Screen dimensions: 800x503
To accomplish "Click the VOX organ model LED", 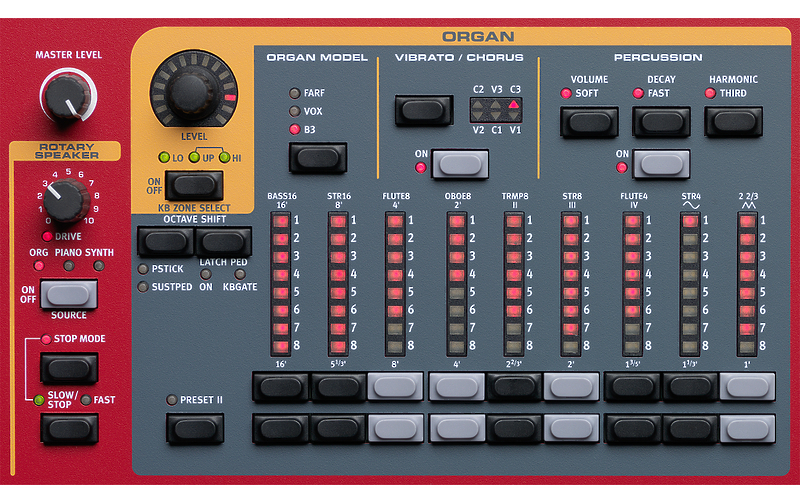I will point(294,111).
